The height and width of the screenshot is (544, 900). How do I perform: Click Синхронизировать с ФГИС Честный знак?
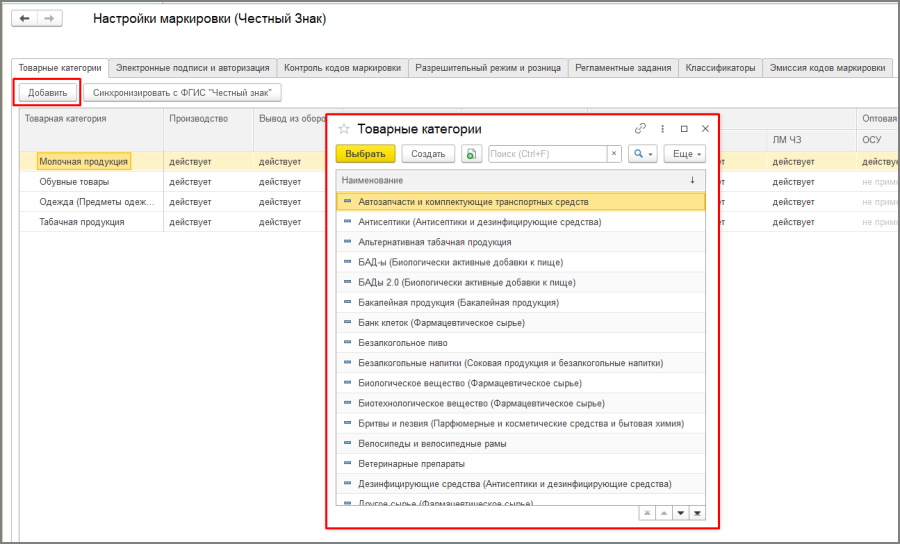tap(182, 92)
